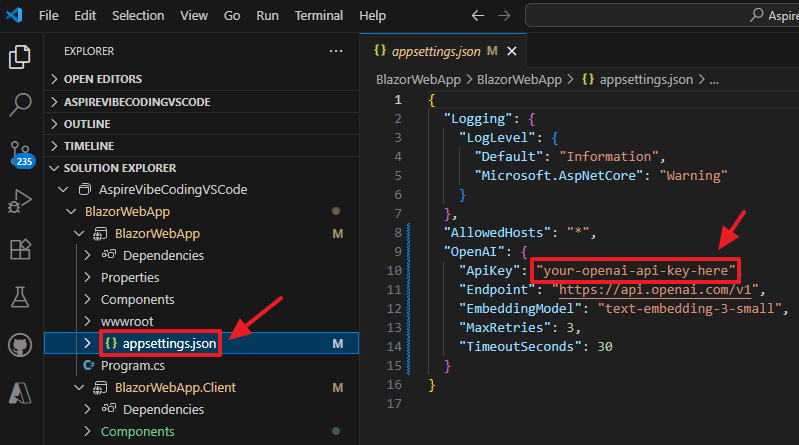This screenshot has width=799, height=445.
Task: Collapse the AspireVibeCodingVSCode solution node
Action: (64, 190)
